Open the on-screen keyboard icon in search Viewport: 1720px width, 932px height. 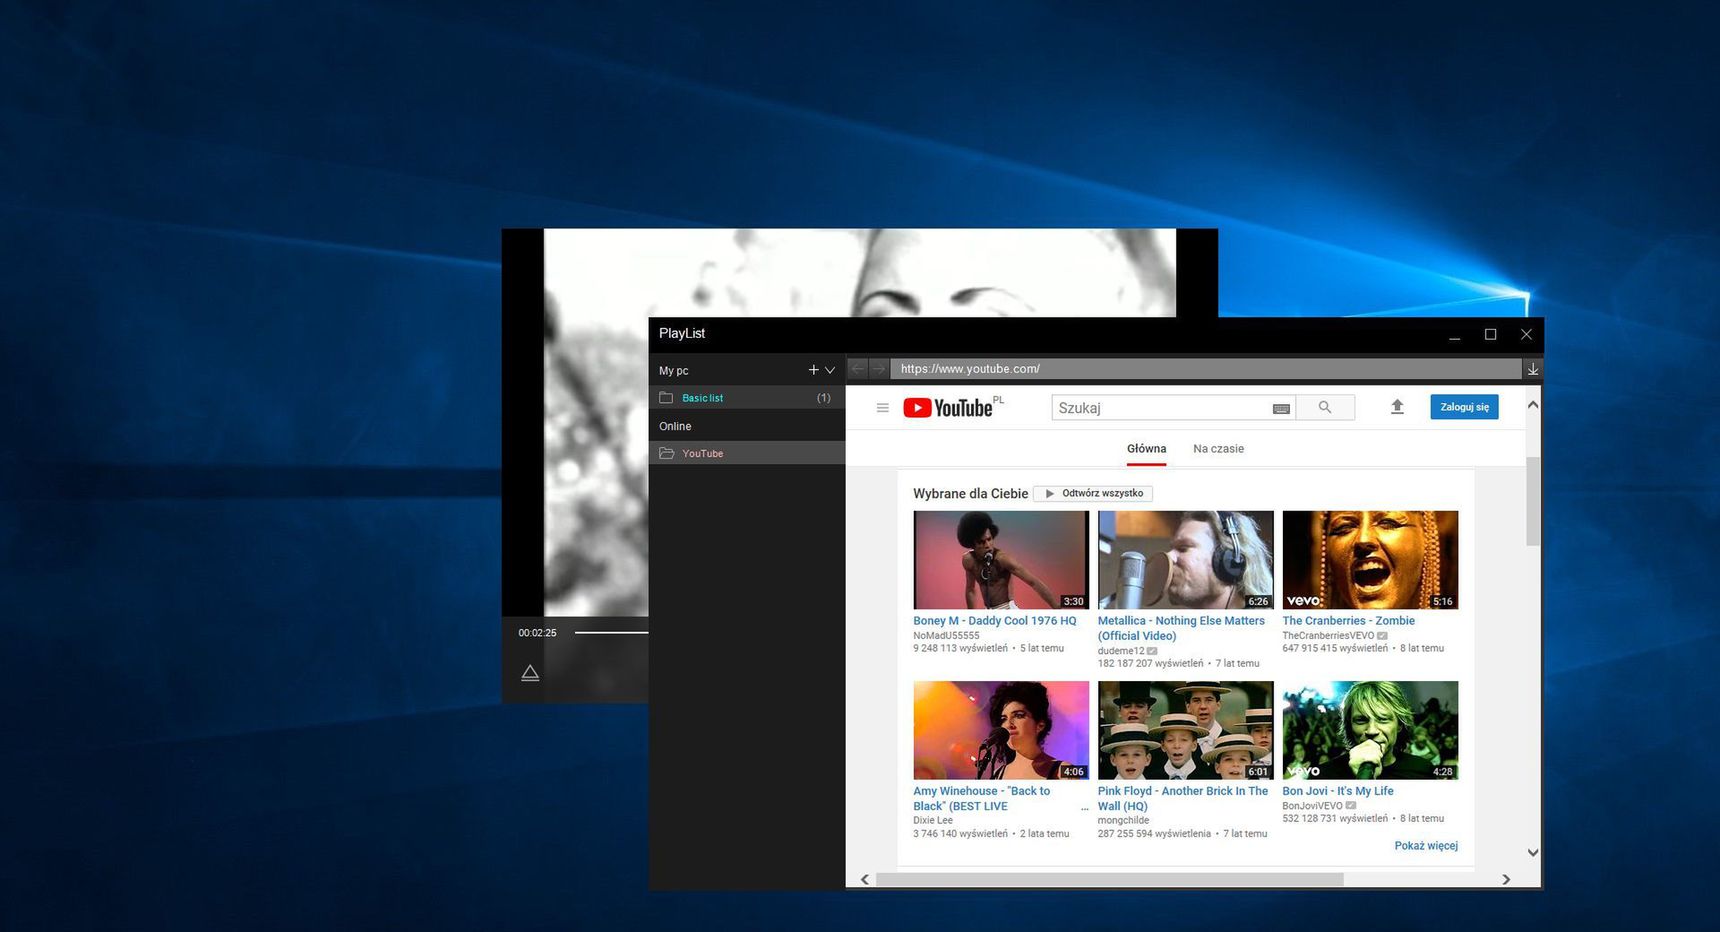click(1281, 408)
